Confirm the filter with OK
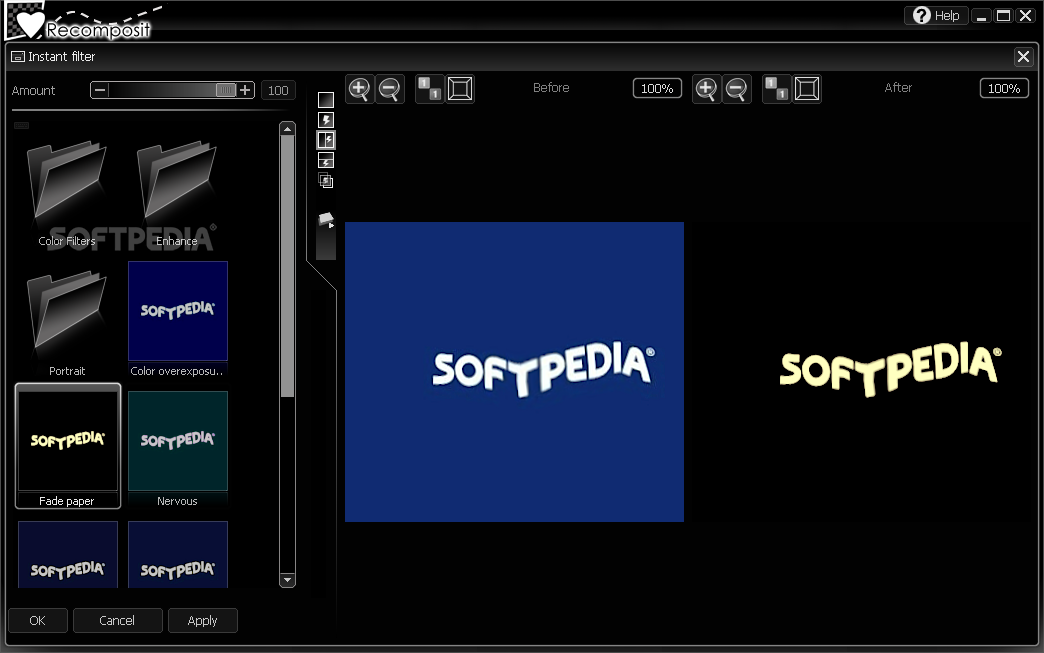1044x653 pixels. coord(37,620)
